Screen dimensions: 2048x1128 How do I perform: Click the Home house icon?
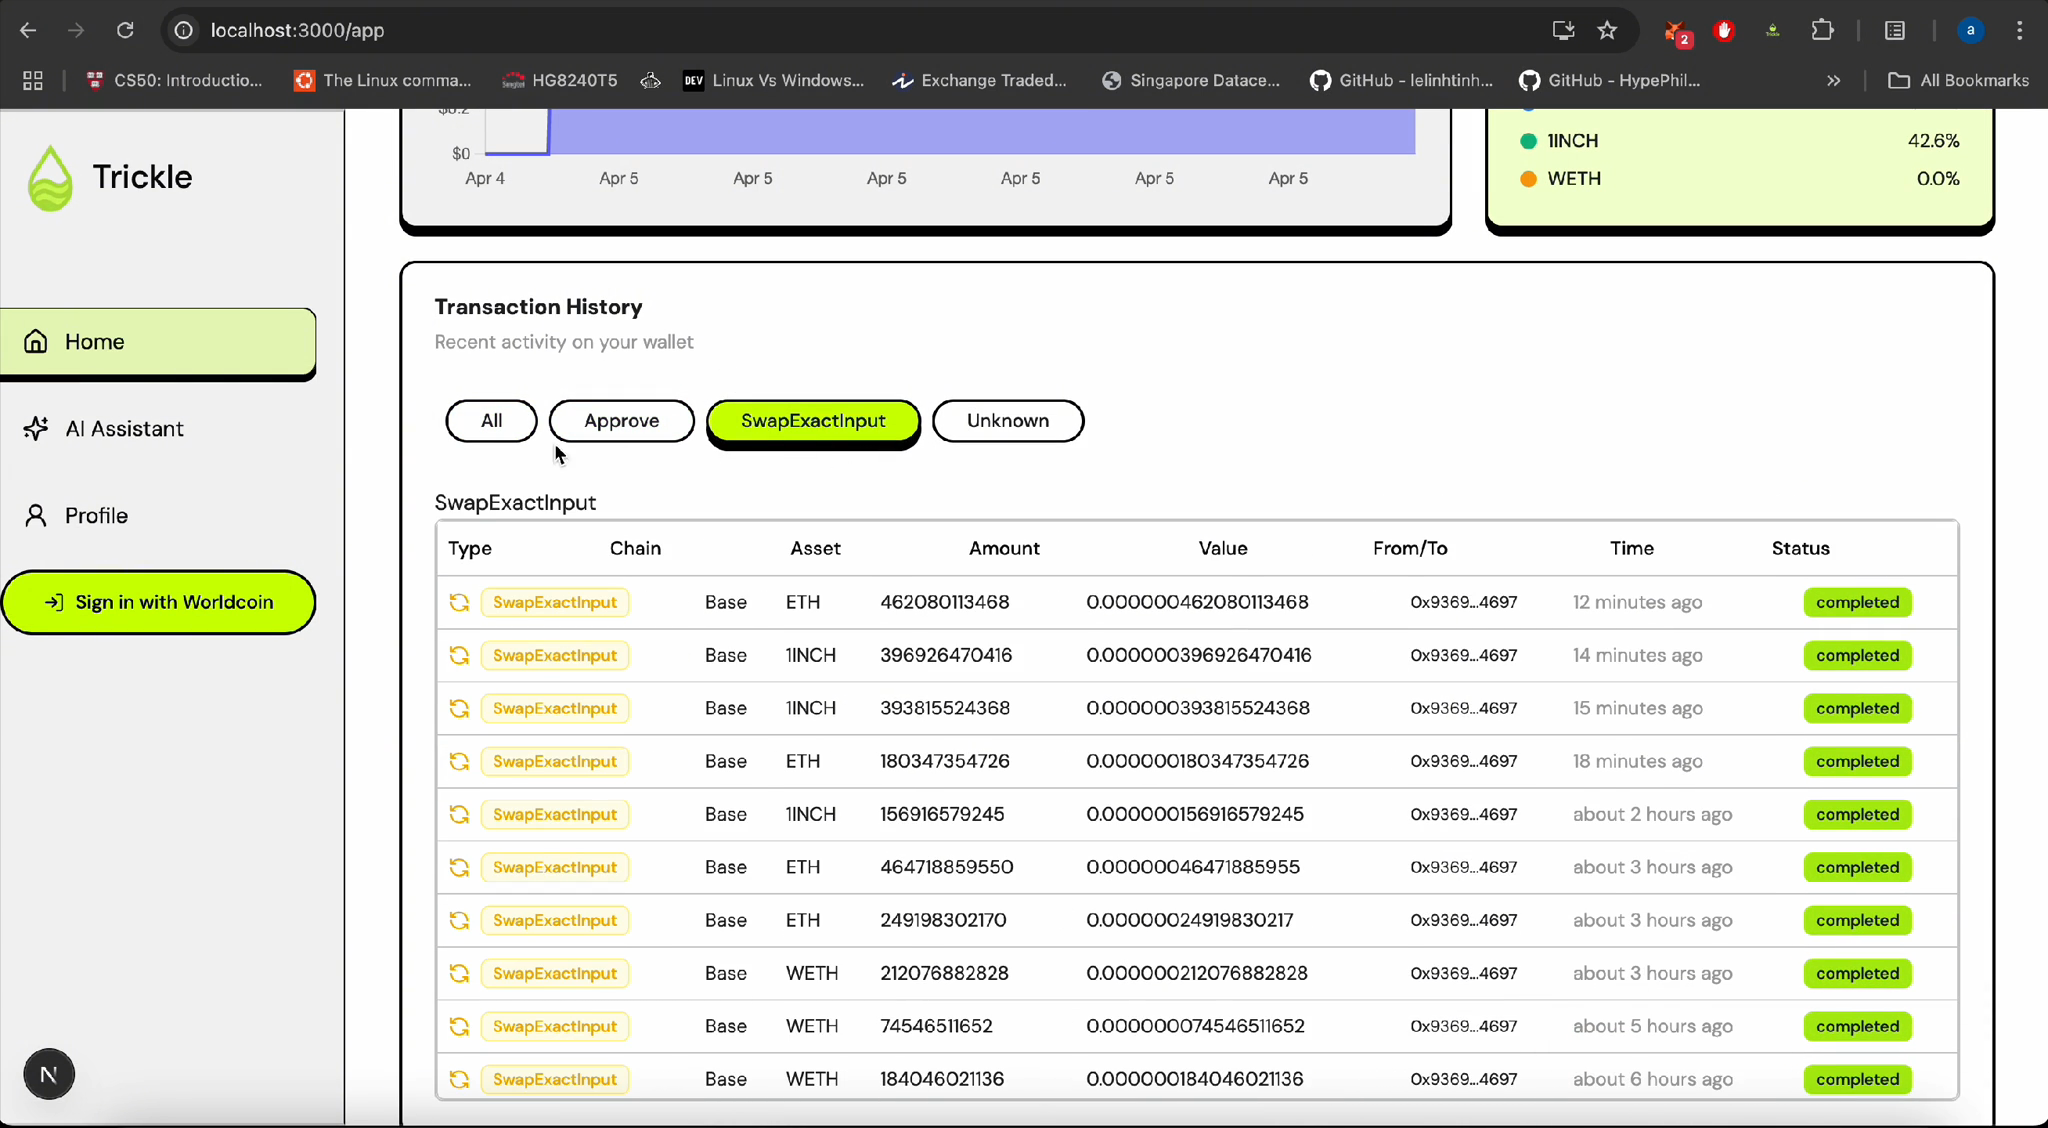click(36, 342)
